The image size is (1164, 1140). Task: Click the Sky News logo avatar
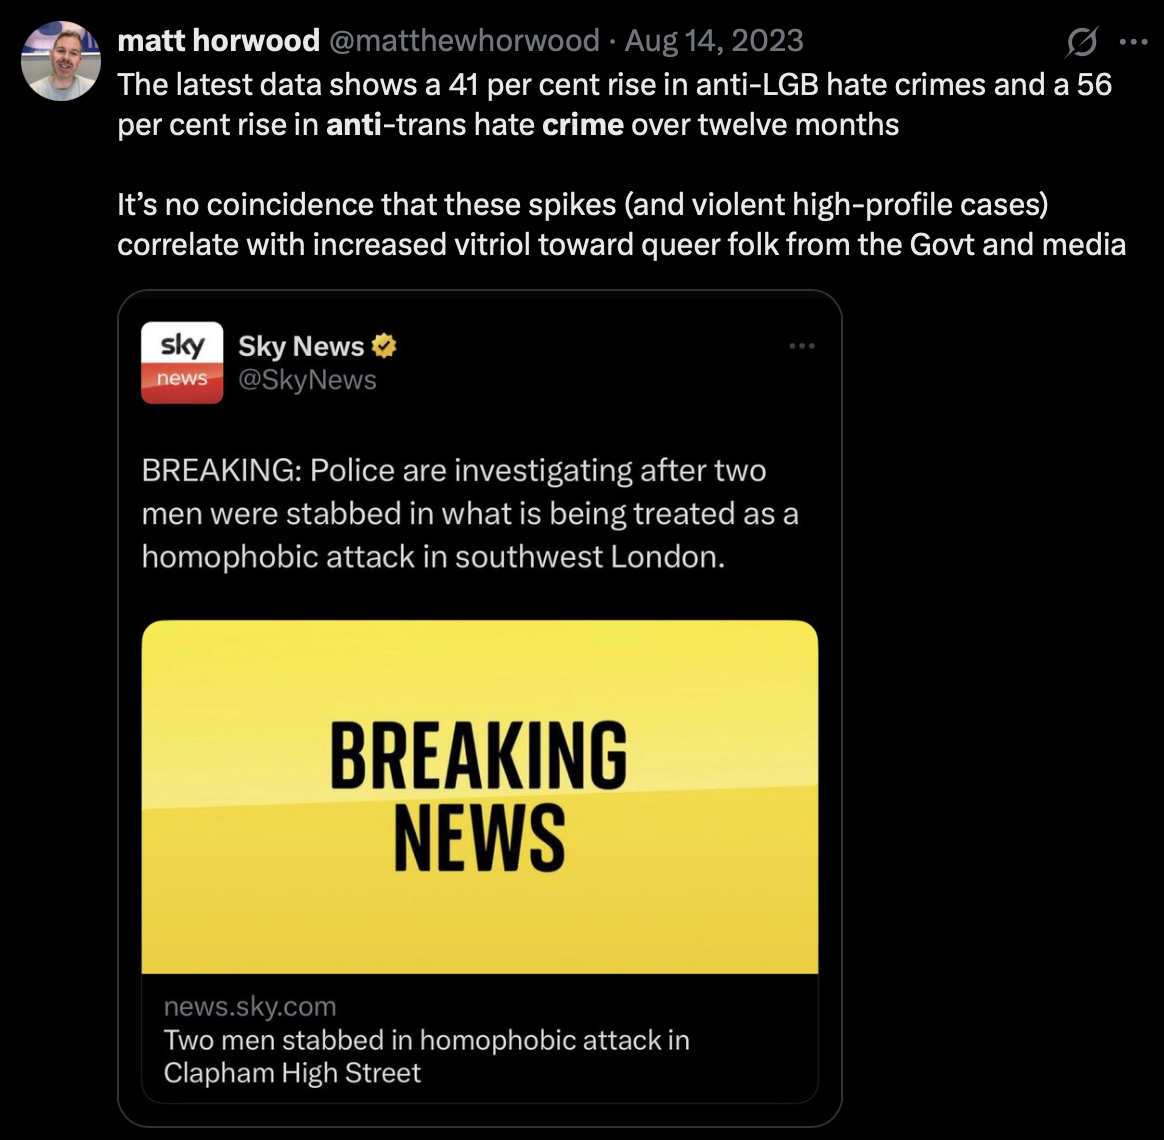tap(182, 362)
